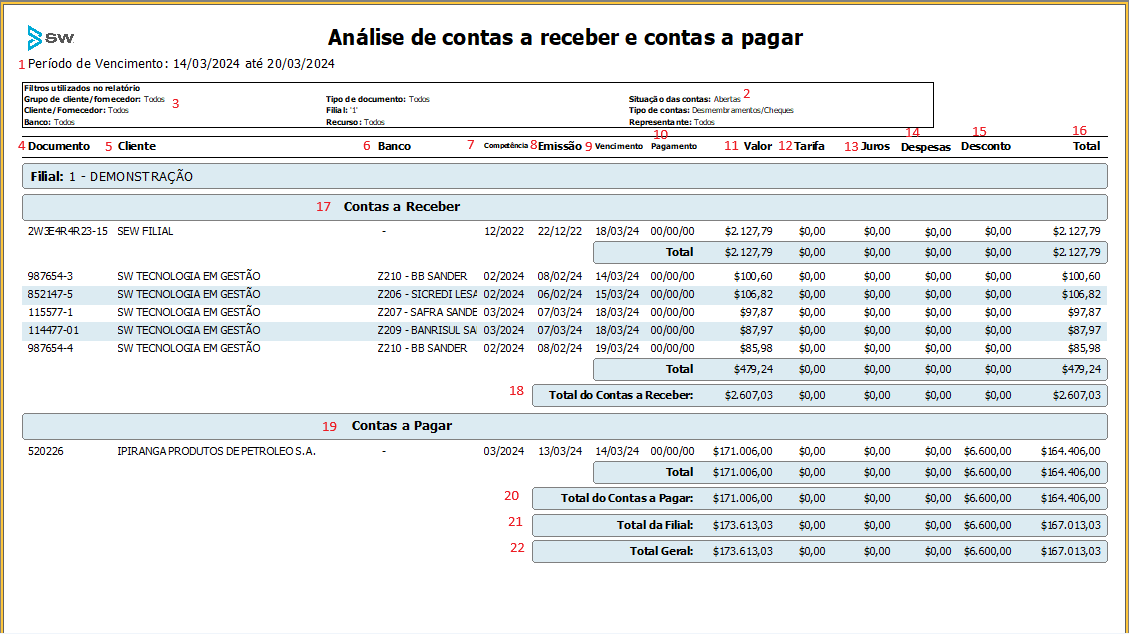Click bank 'Z207 - SAFRA' in row 115577-1

427,312
